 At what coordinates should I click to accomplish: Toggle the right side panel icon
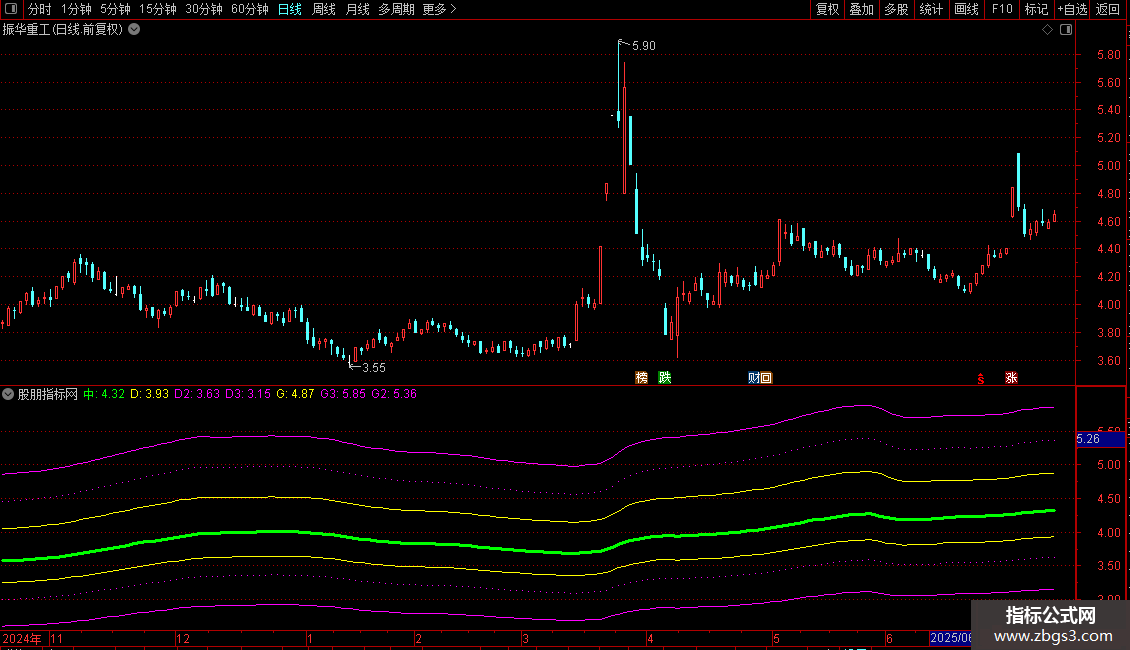(1066, 30)
